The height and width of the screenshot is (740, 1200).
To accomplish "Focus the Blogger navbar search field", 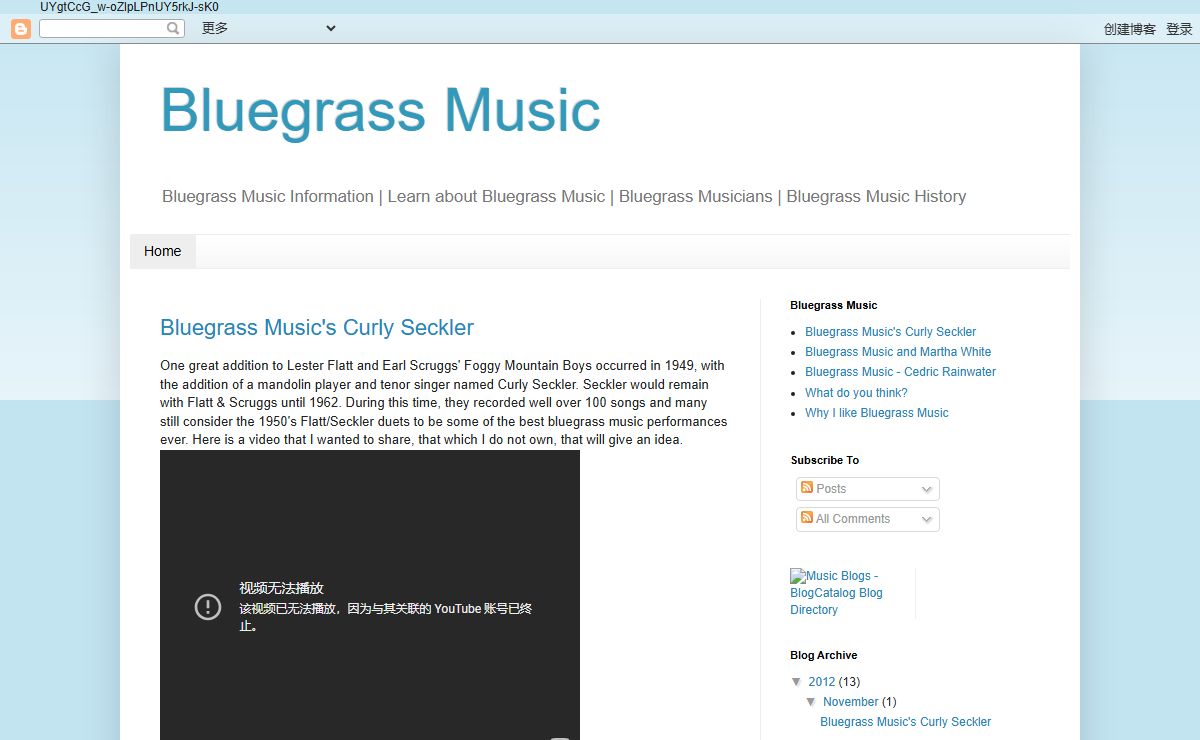I will pos(111,29).
